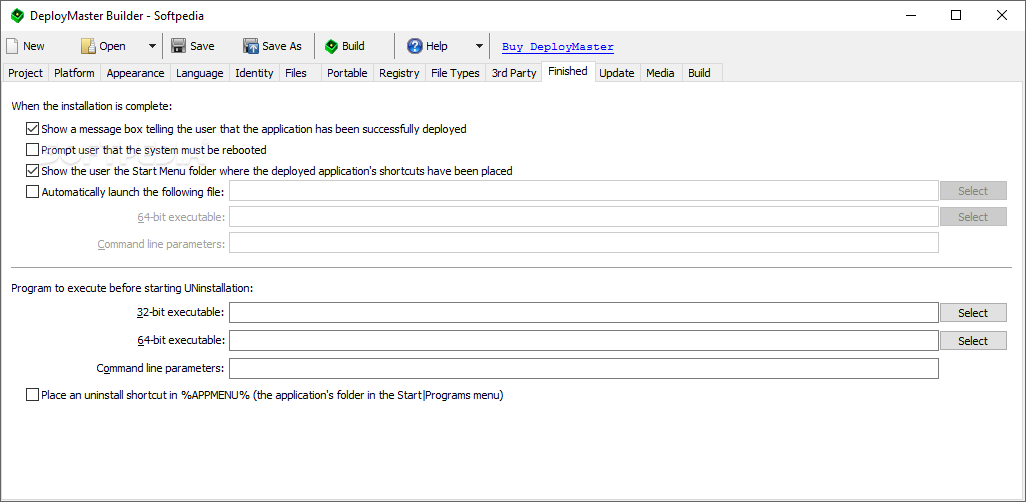Click the New toolbar label
Screen dimensions: 1026x502
[x=34, y=46]
